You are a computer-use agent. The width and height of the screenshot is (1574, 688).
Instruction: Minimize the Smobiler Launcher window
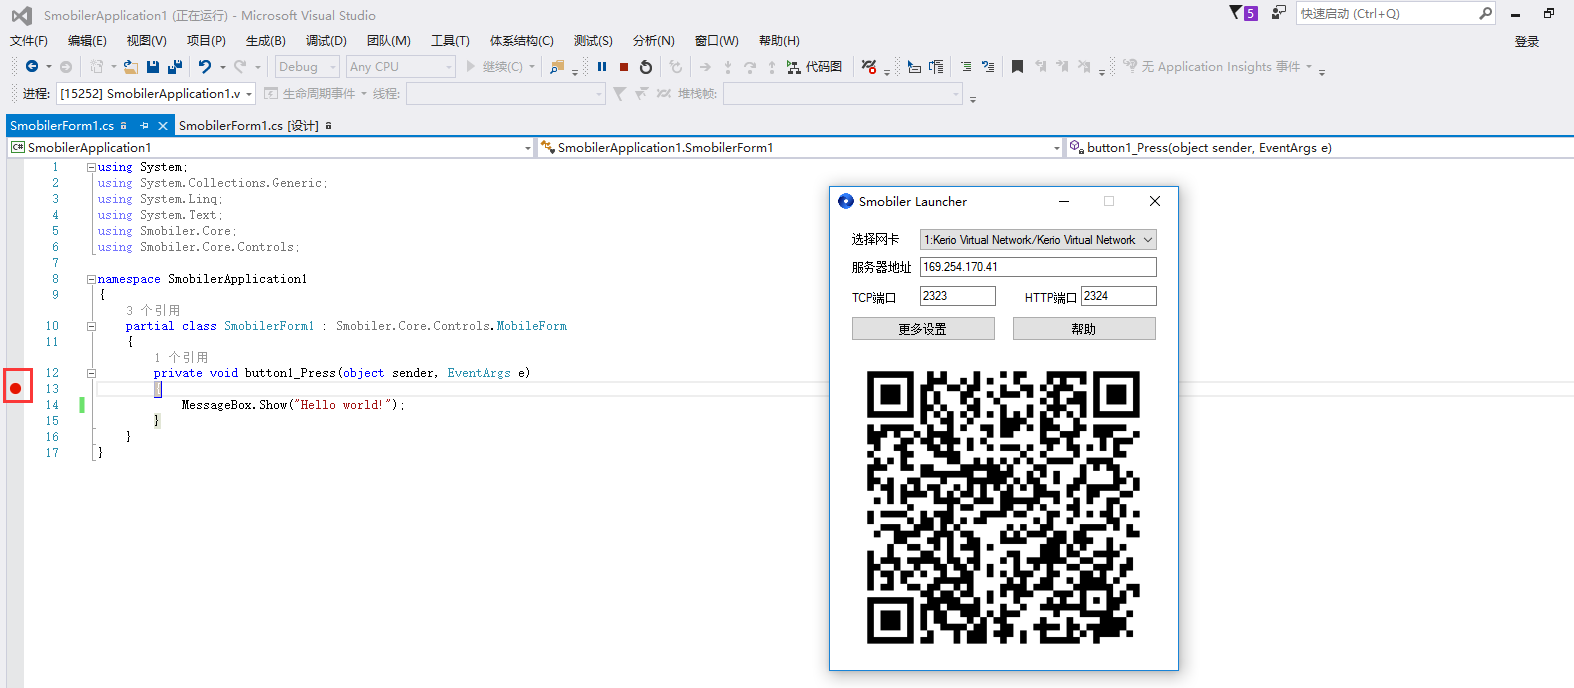click(1064, 202)
